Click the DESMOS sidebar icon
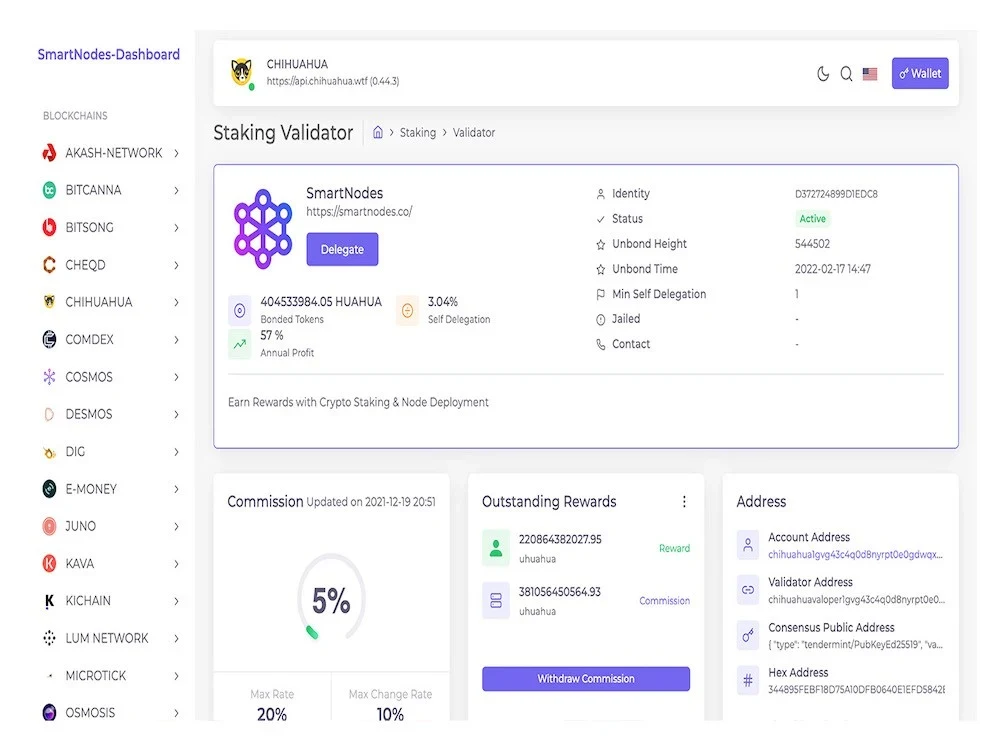 (x=49, y=415)
